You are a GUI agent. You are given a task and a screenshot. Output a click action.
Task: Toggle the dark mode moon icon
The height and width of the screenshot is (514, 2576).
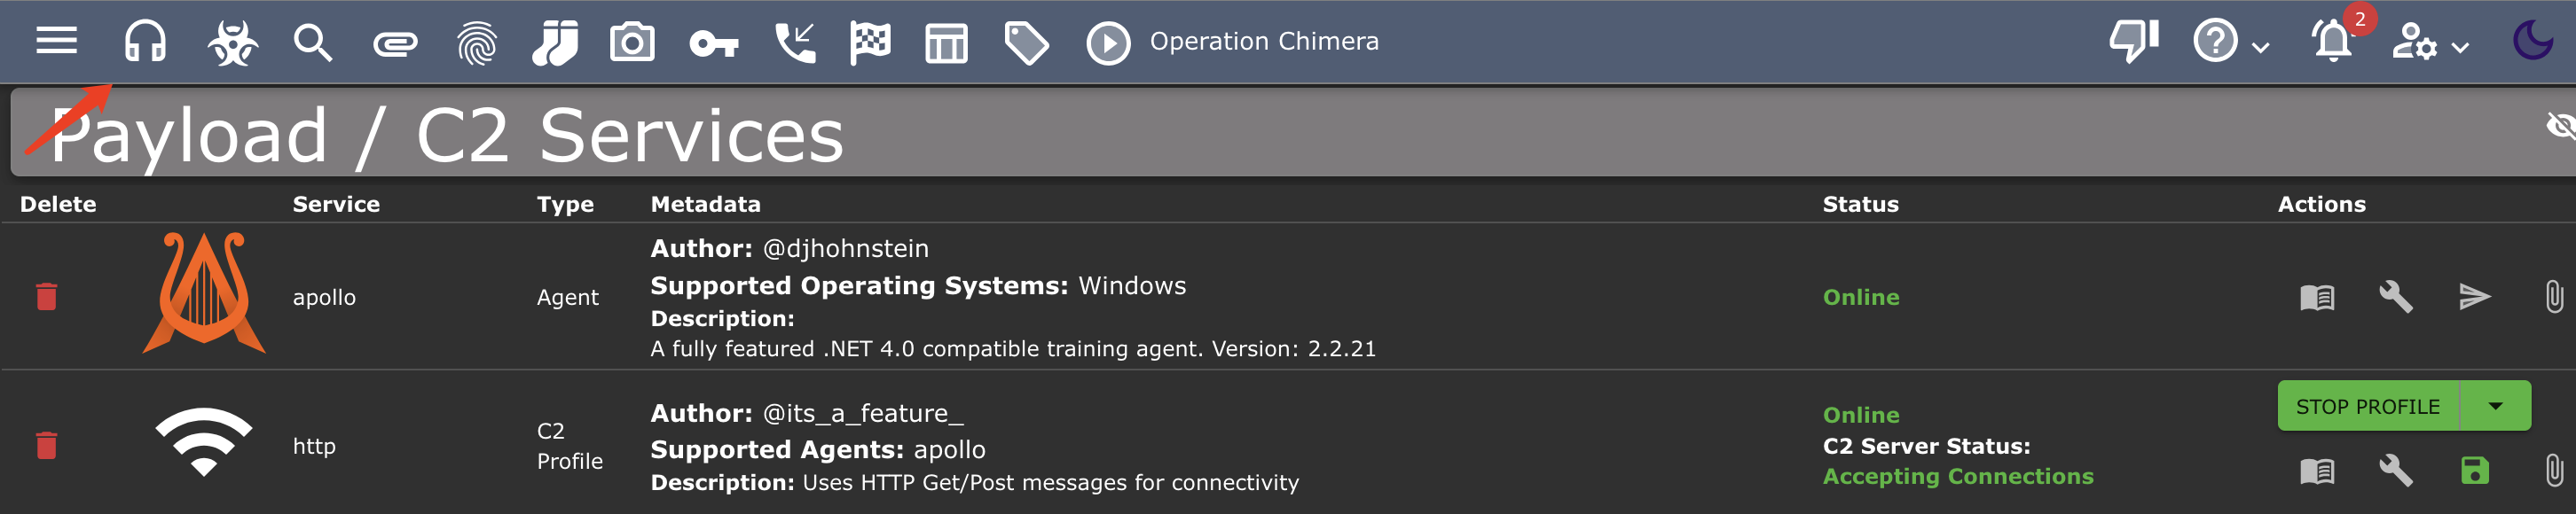2533,41
